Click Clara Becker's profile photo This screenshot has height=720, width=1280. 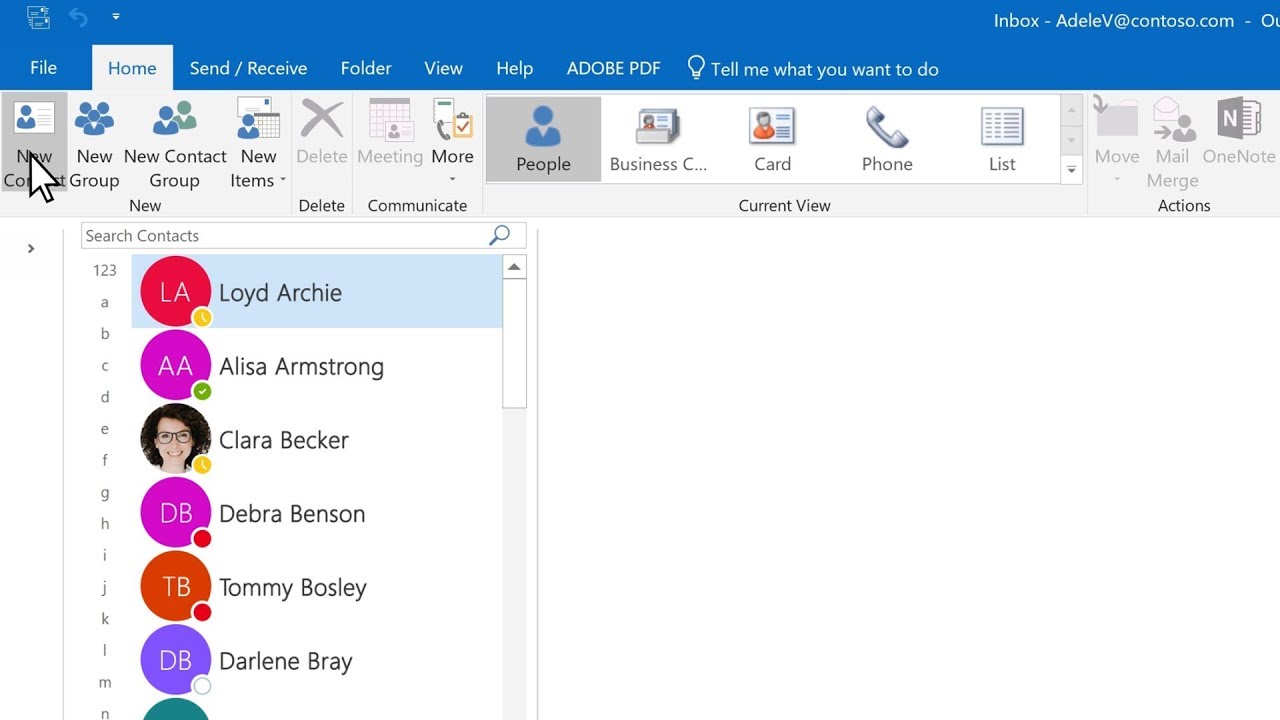click(x=176, y=439)
